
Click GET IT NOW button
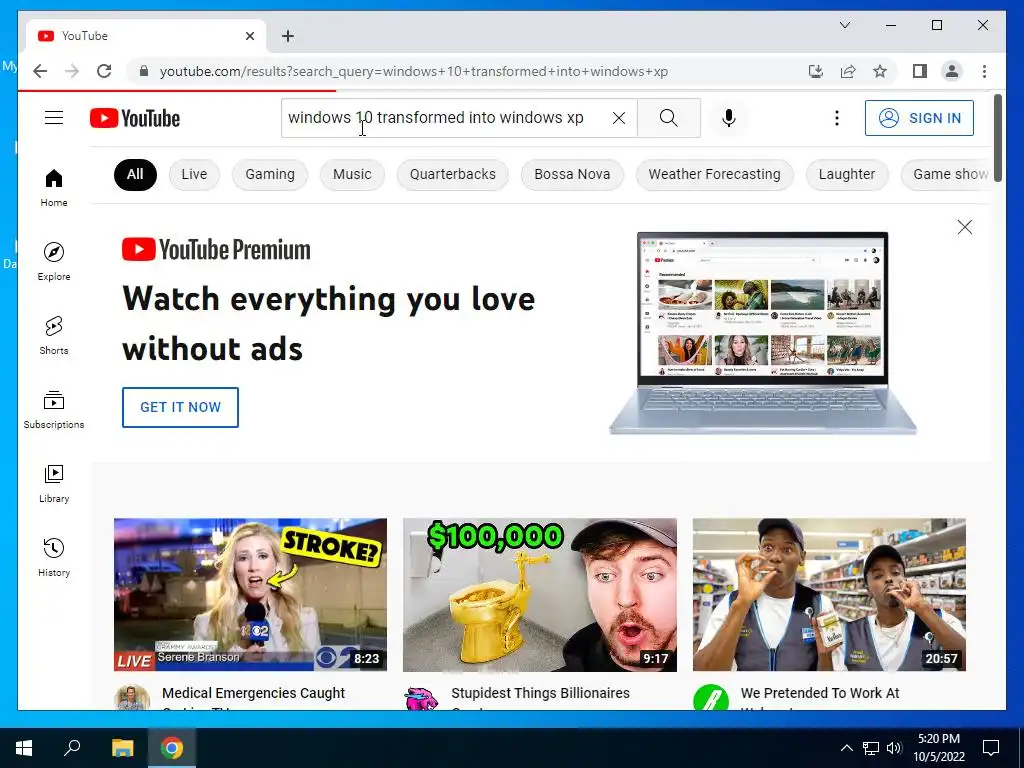(180, 408)
